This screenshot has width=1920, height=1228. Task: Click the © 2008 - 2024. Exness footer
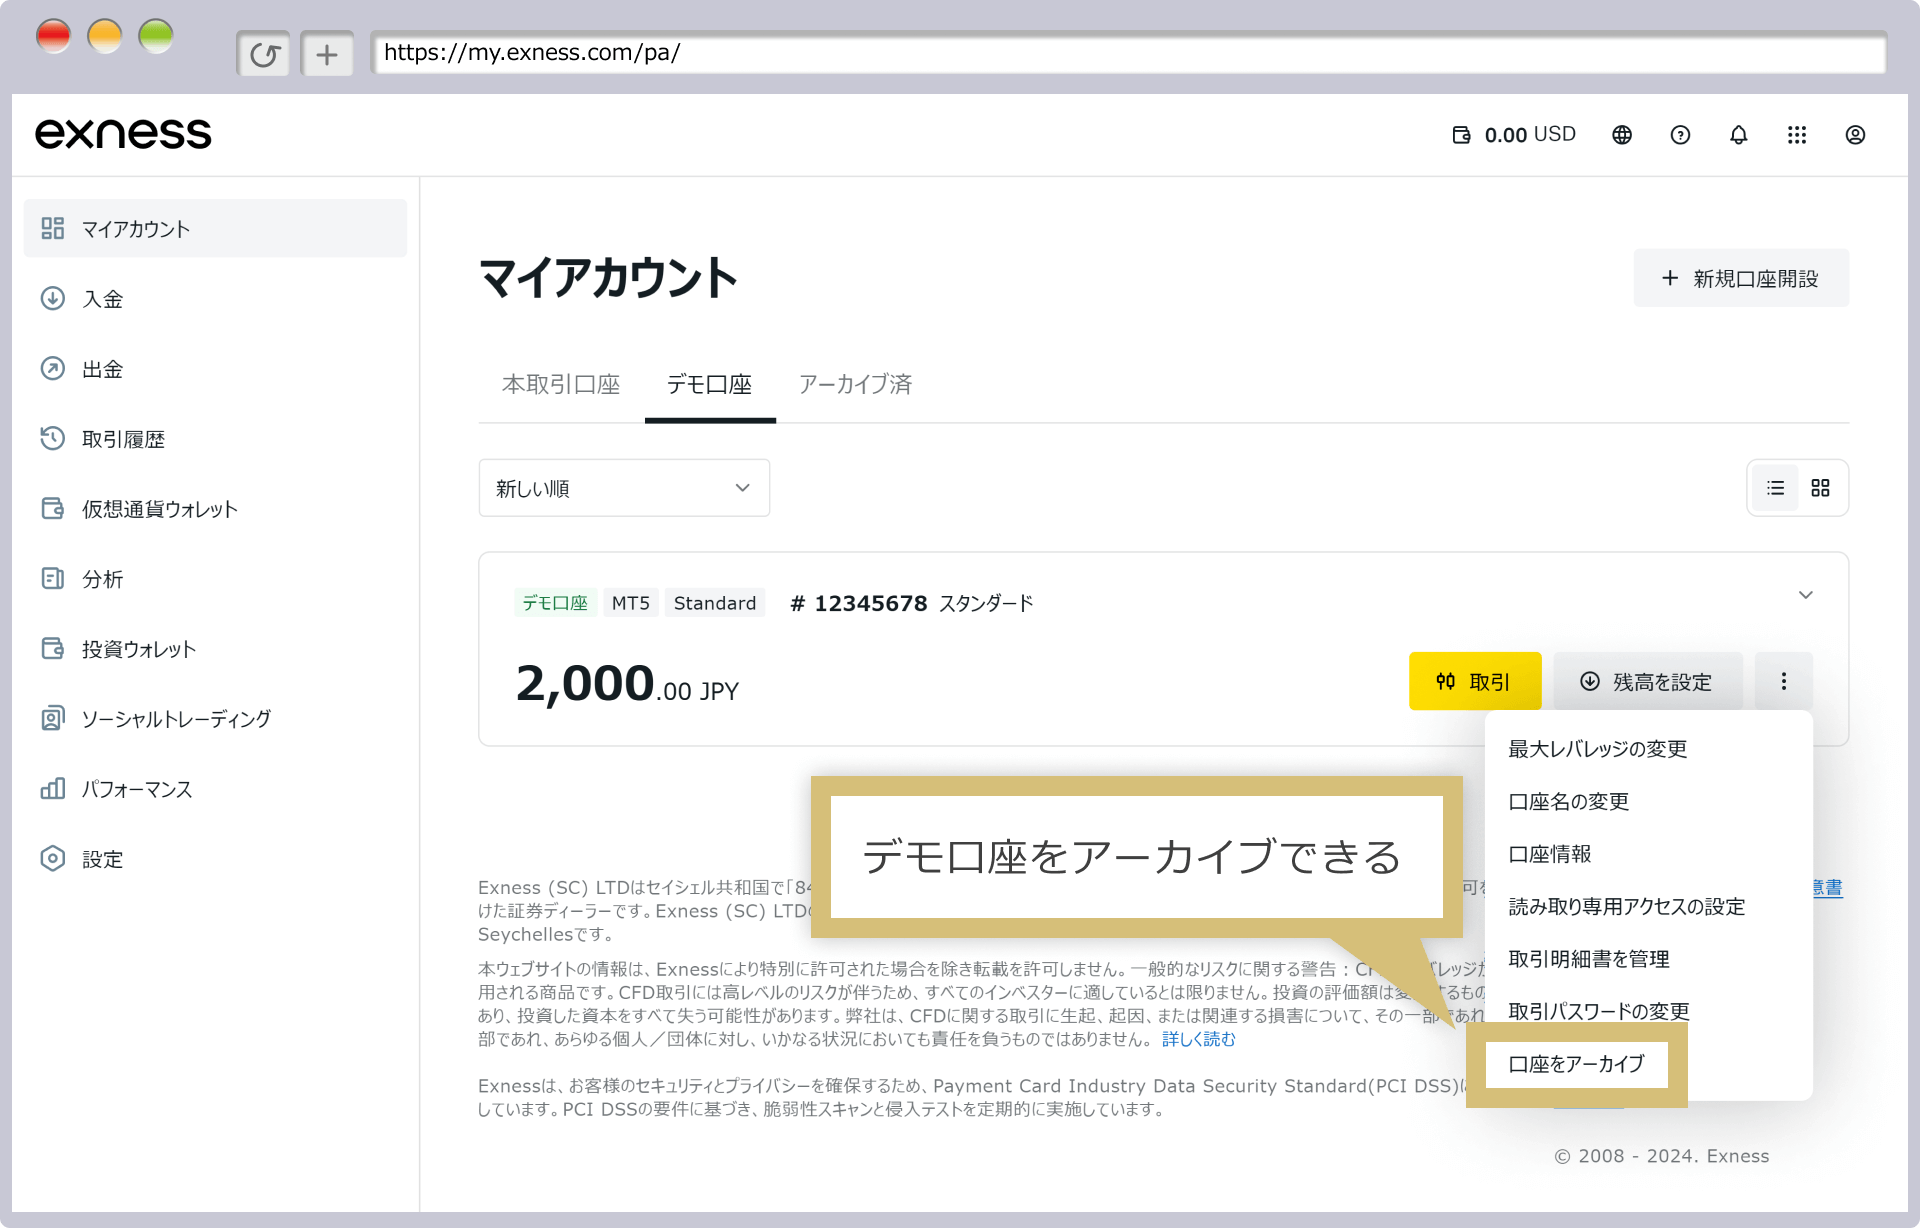pos(1662,1156)
